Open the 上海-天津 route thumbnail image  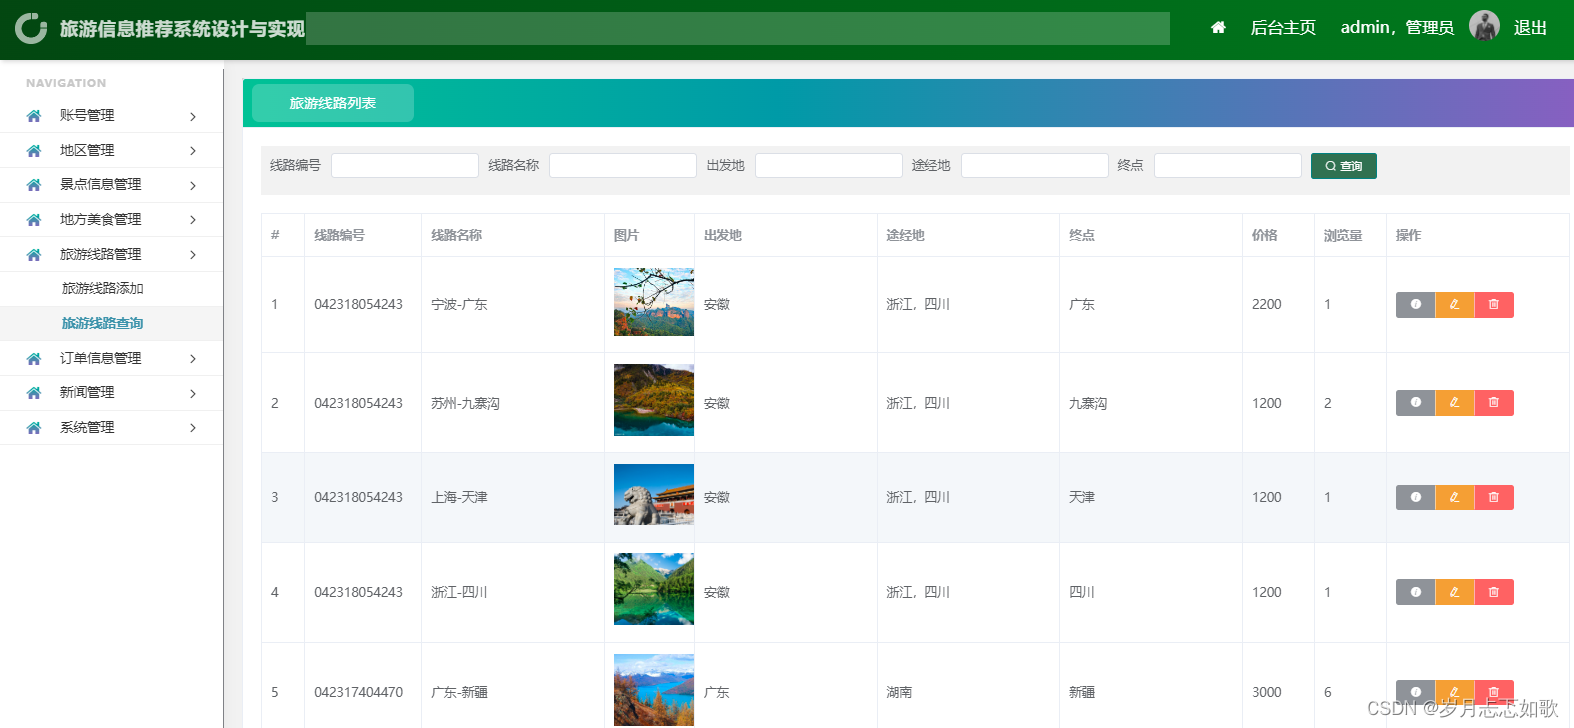tap(654, 495)
